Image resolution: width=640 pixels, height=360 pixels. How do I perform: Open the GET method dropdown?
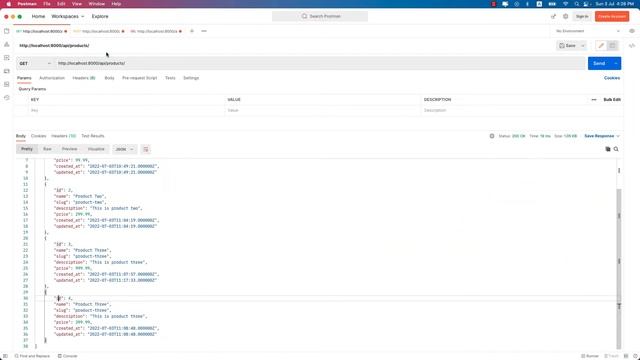tap(35, 64)
